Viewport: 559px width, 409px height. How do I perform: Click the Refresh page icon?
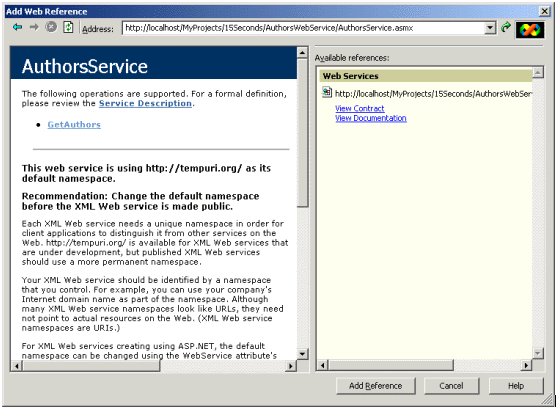tap(68, 27)
